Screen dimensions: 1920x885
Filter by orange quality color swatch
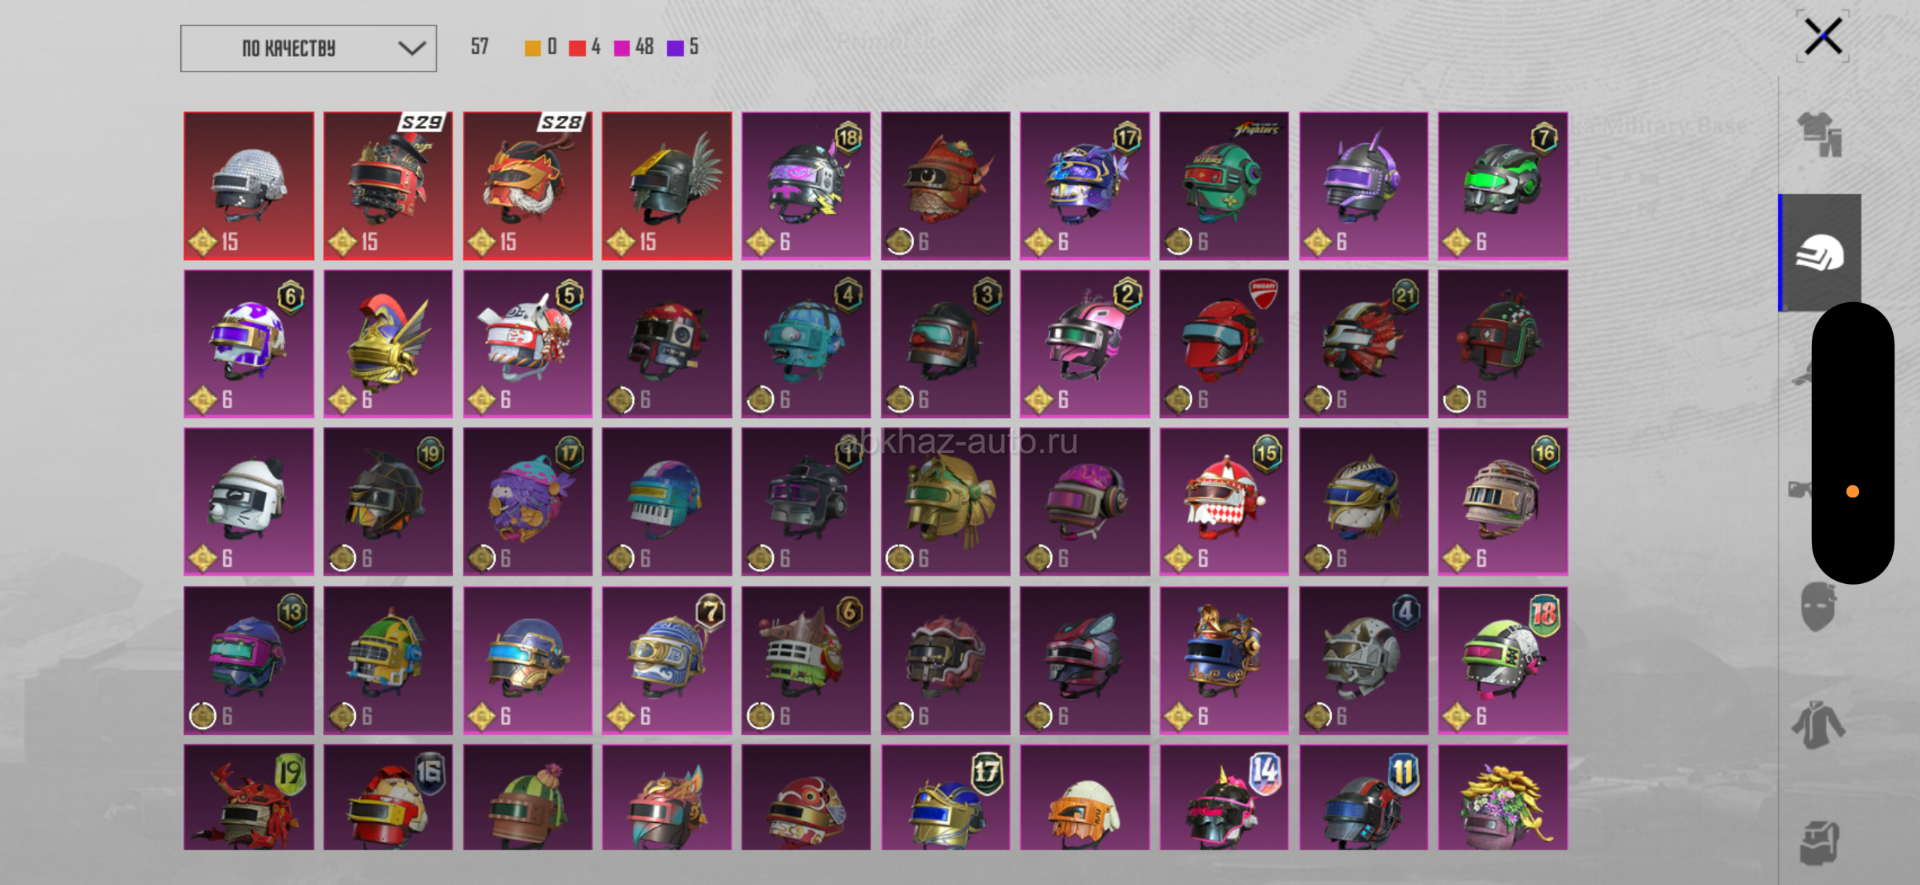pos(533,48)
